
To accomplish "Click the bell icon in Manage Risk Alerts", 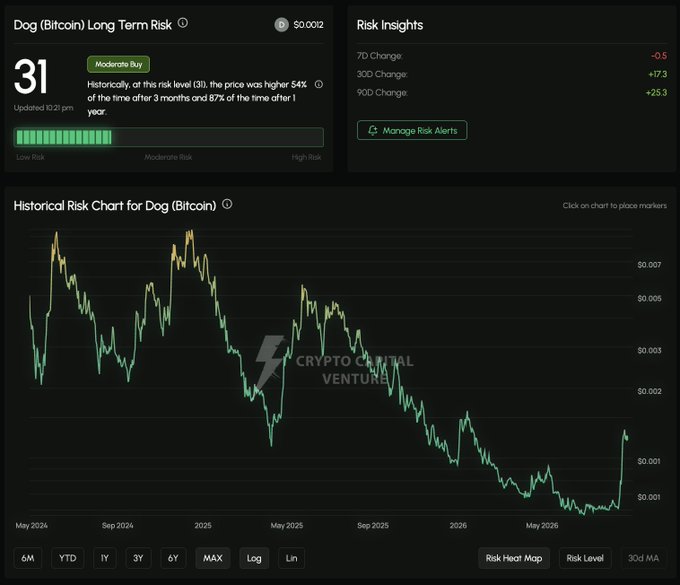I will pyautogui.click(x=373, y=130).
